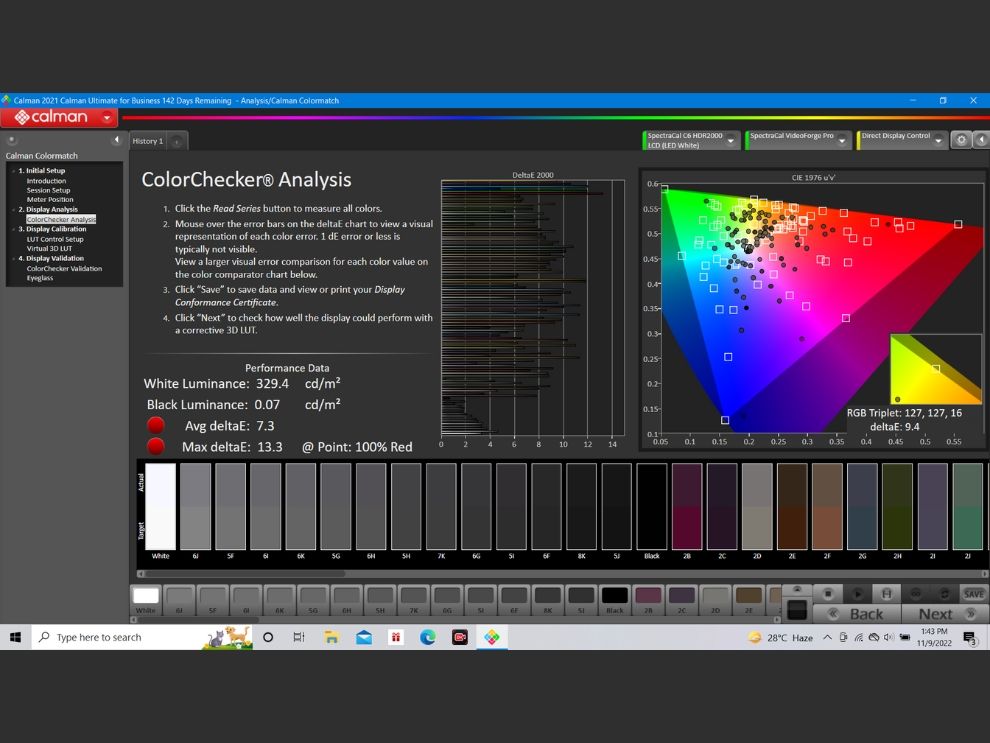The image size is (990, 743).
Task: Show hidden system tray icons
Action: click(827, 638)
